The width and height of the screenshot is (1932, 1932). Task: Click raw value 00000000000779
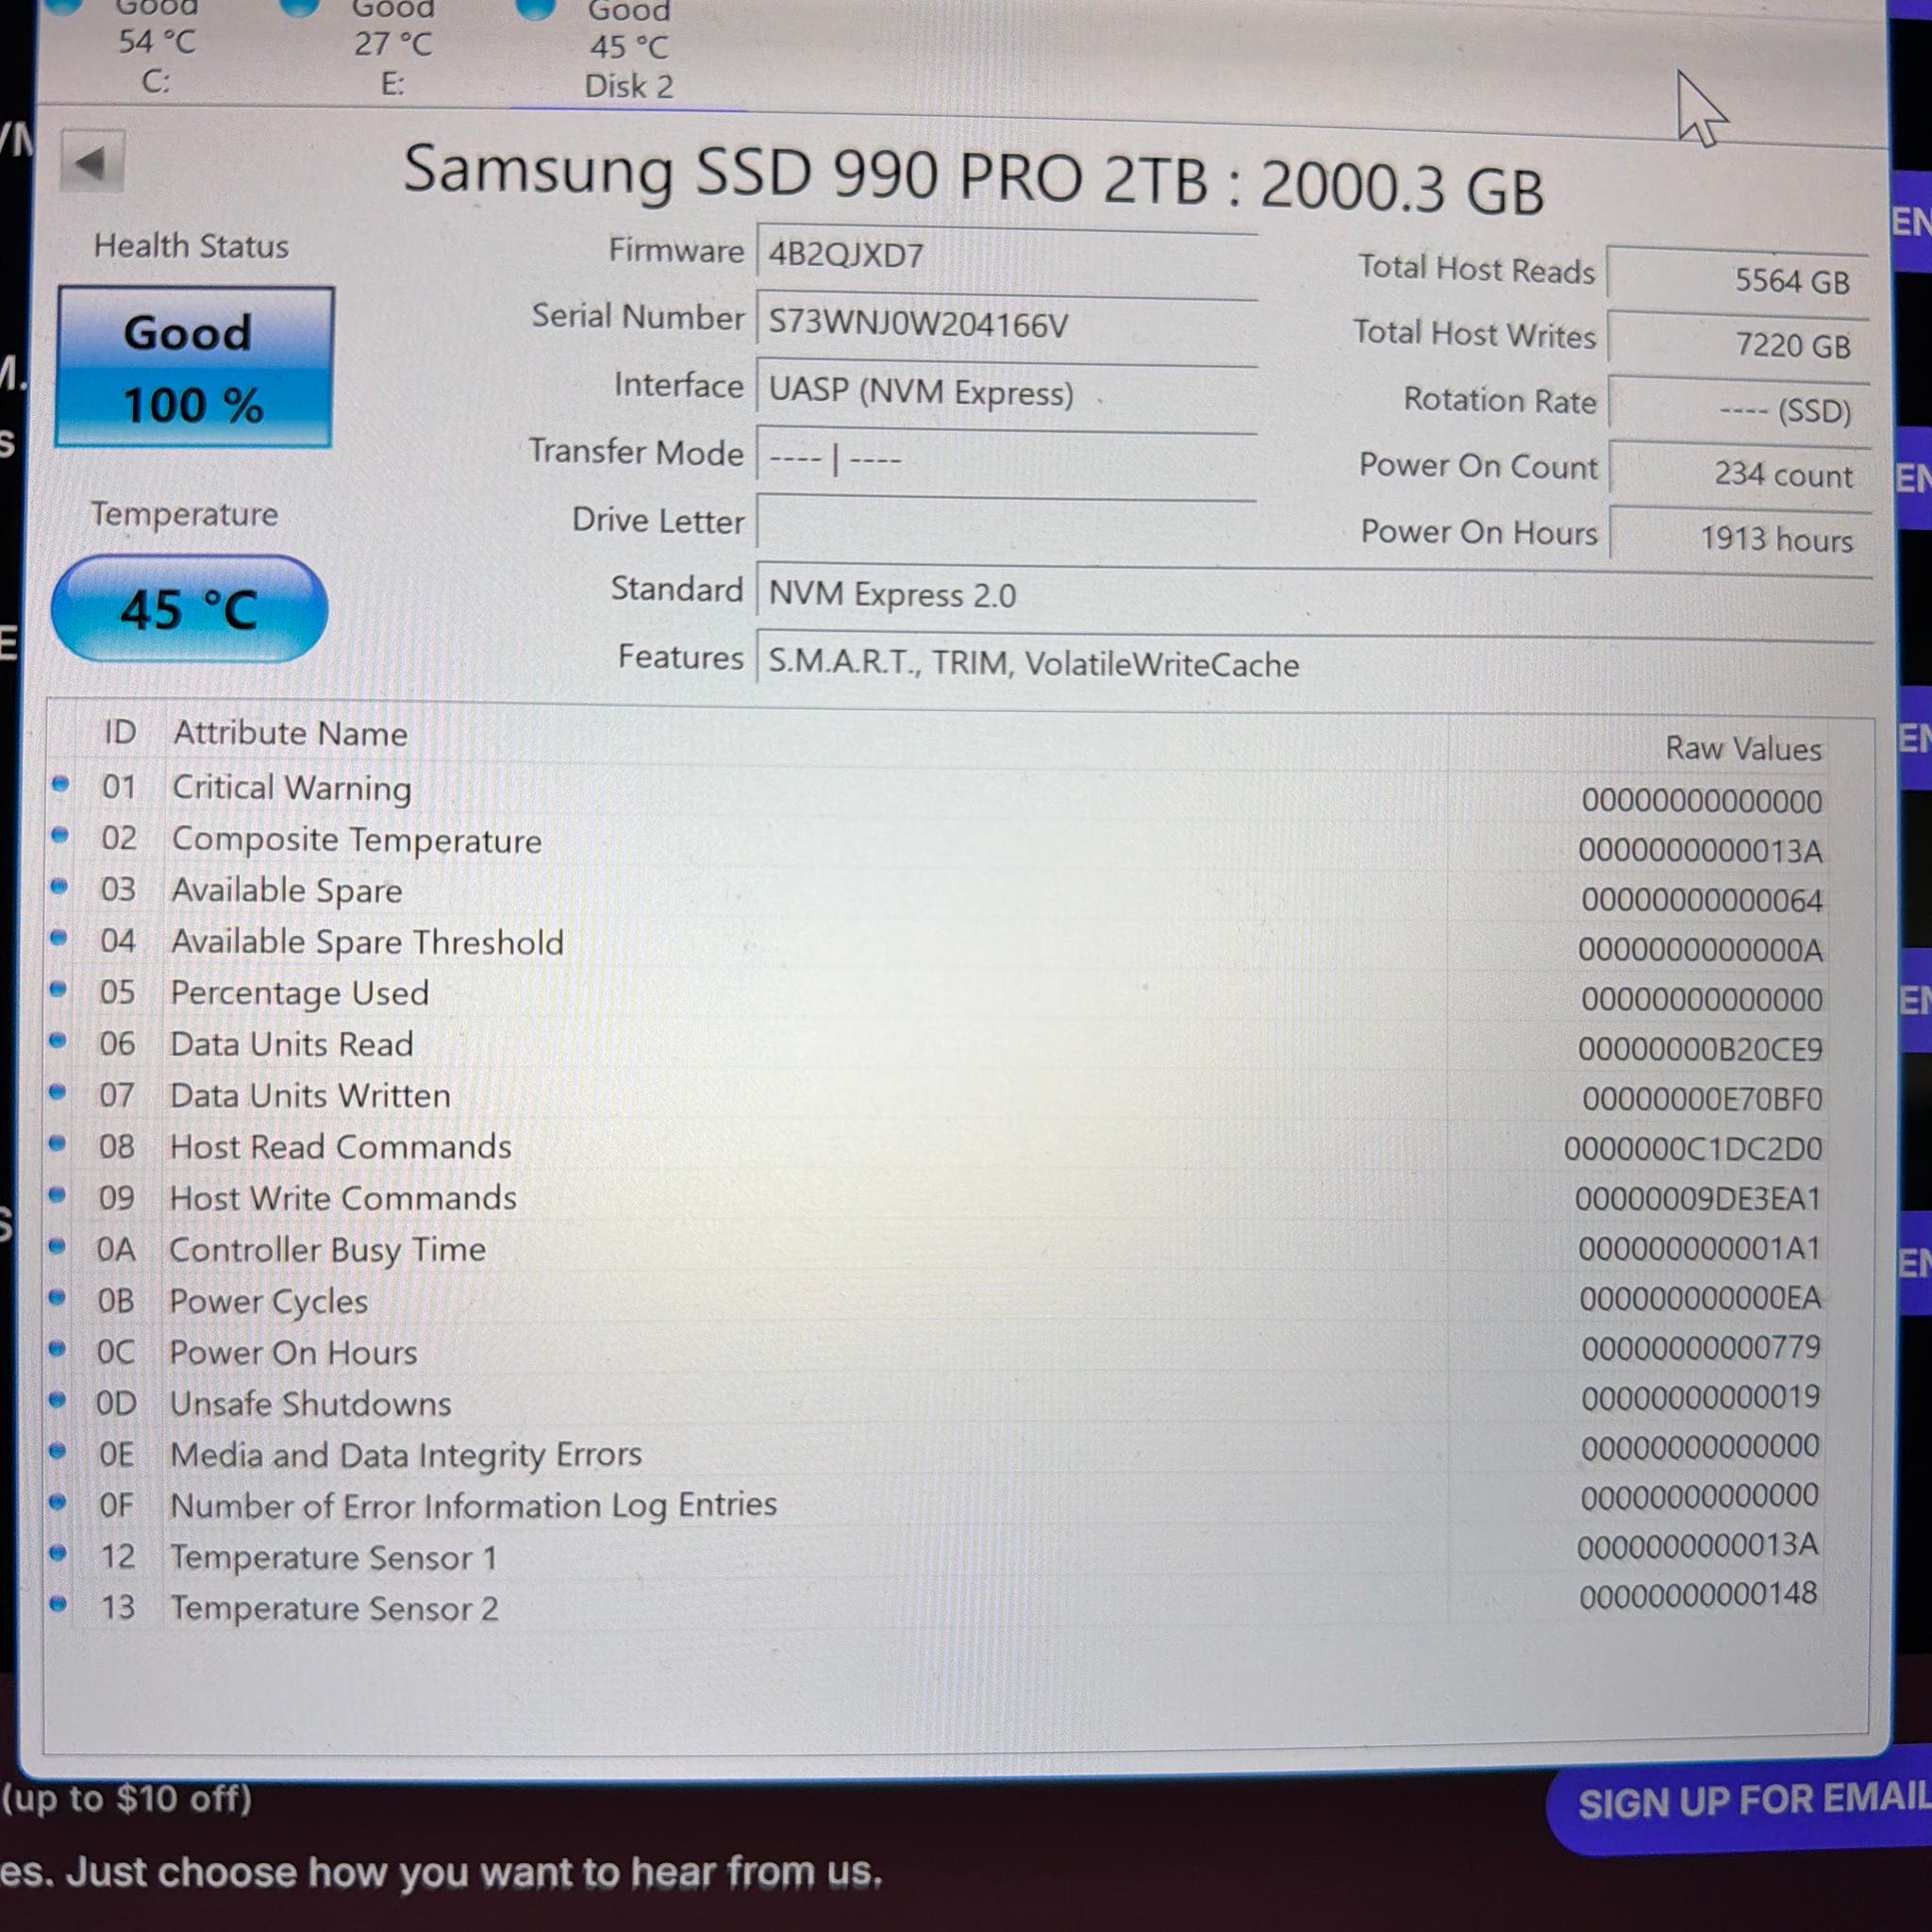click(1701, 1348)
